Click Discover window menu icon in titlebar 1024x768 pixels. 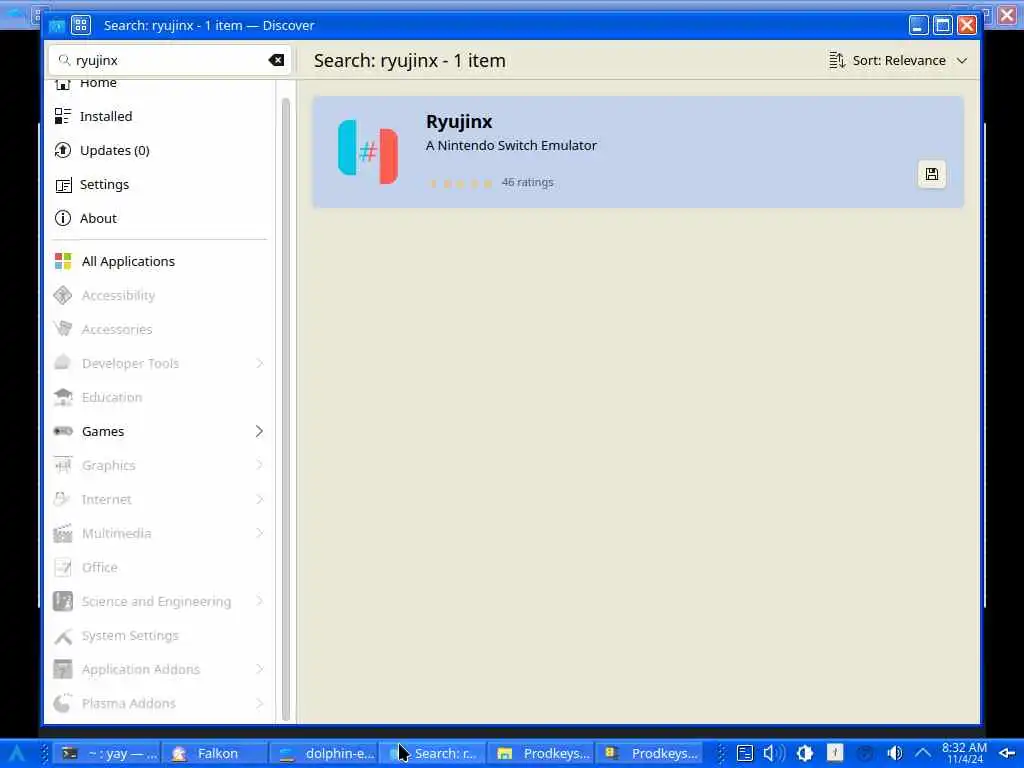point(81,25)
